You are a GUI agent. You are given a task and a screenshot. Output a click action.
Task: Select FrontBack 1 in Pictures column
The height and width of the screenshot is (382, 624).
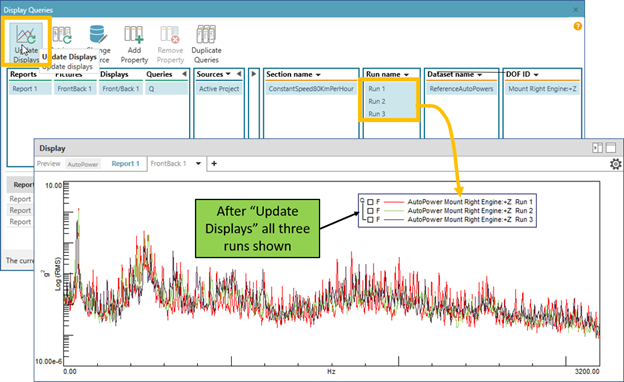coord(74,89)
